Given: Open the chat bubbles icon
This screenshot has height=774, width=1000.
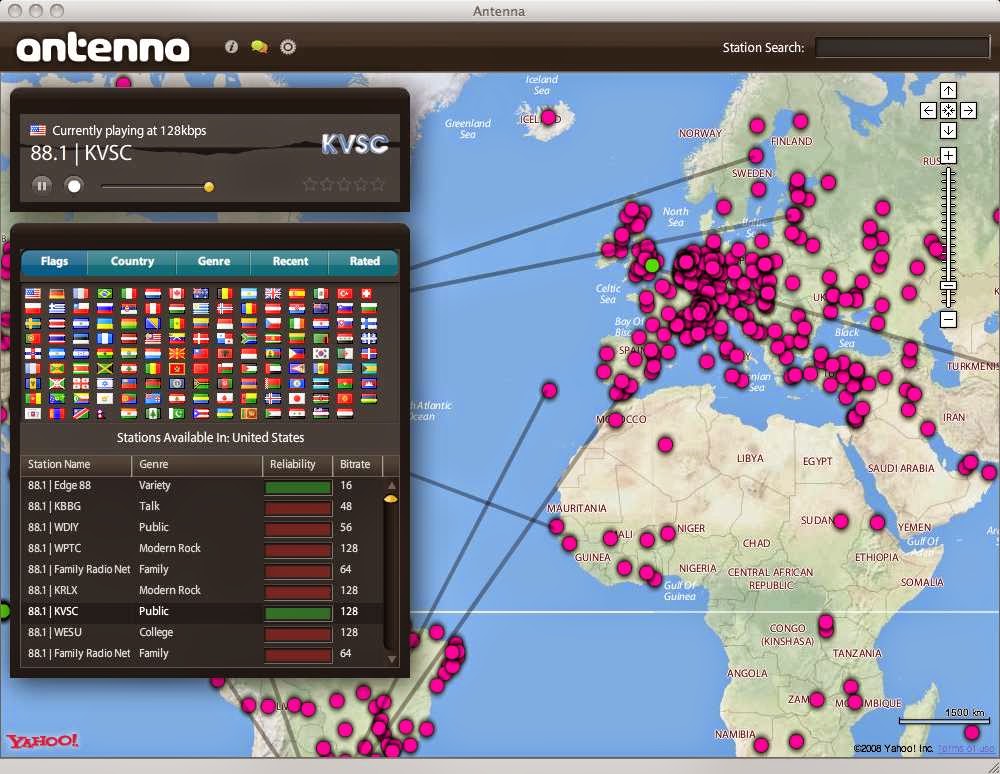Looking at the screenshot, I should [x=259, y=47].
